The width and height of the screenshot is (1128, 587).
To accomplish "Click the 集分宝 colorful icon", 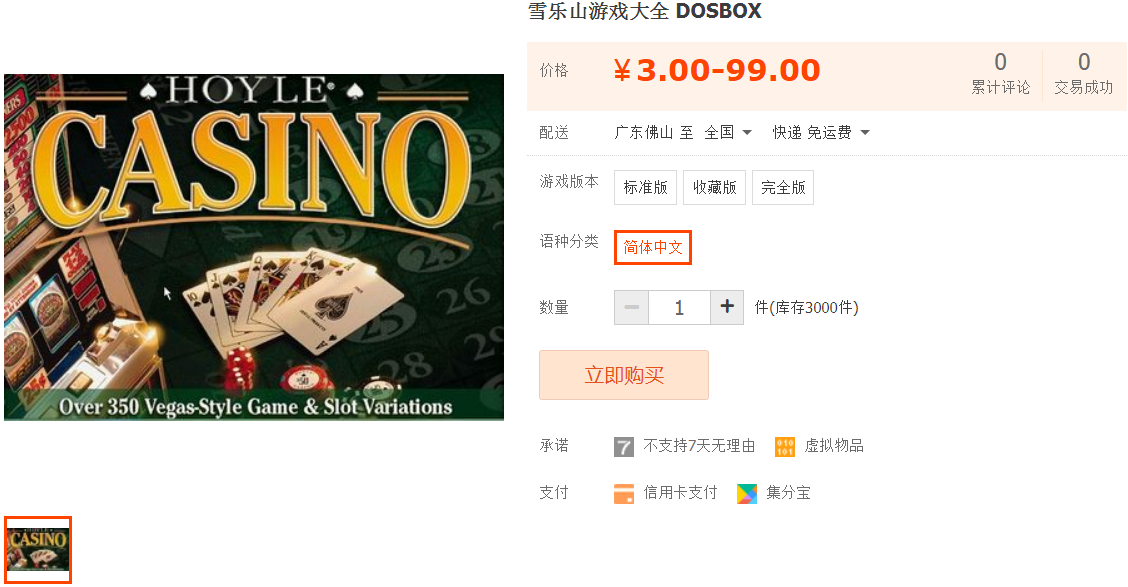I will click(x=747, y=493).
